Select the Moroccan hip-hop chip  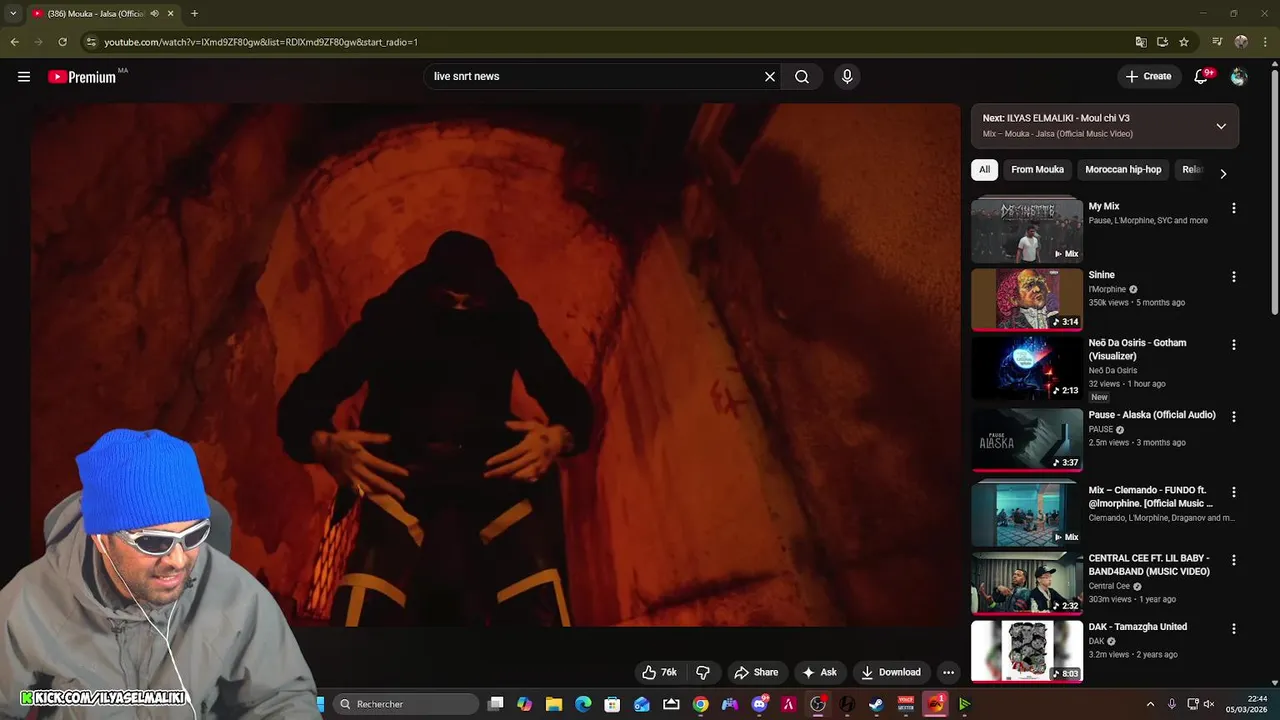(x=1123, y=169)
